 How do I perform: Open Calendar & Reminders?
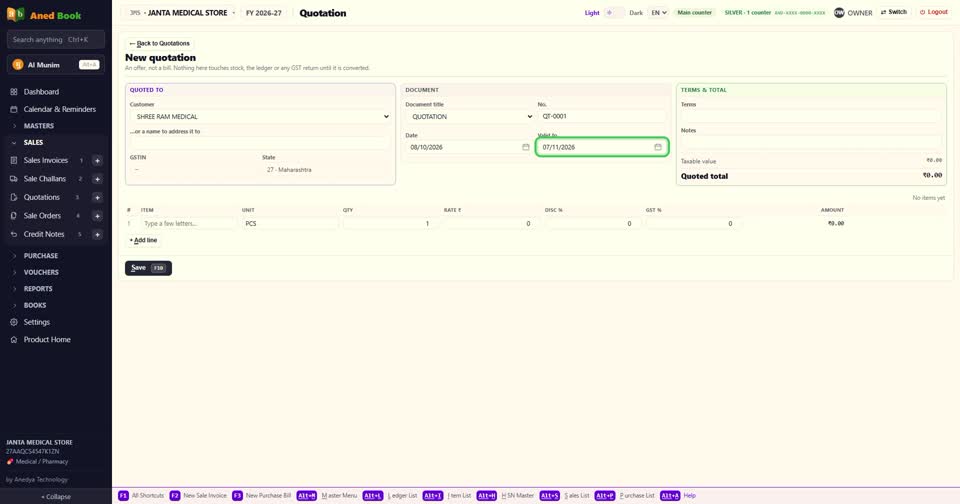click(x=59, y=109)
